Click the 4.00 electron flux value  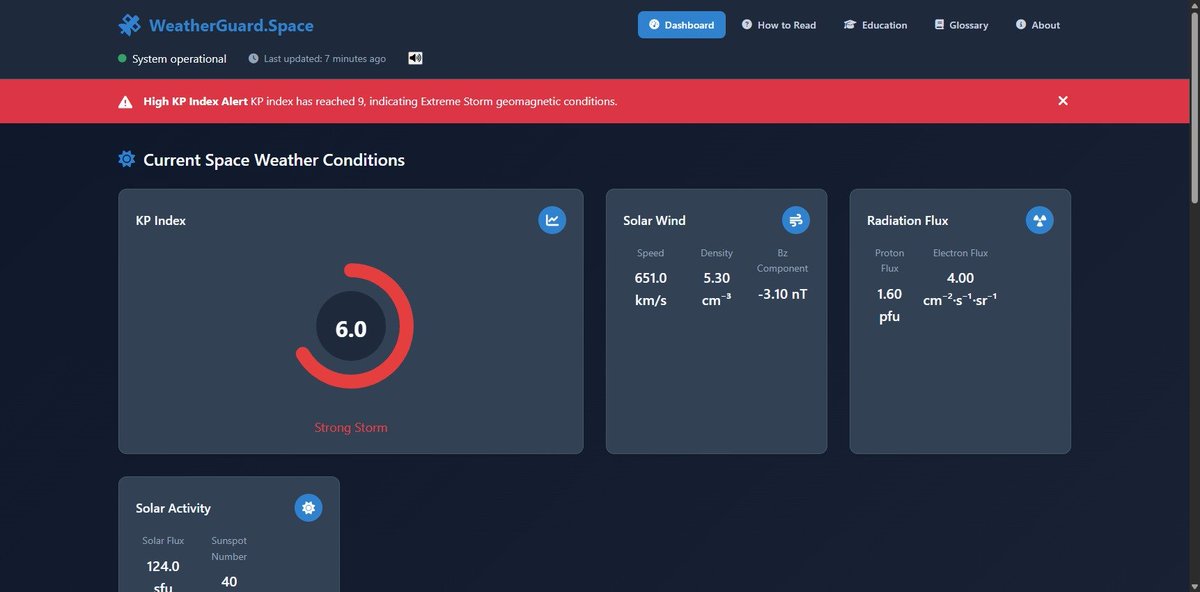point(960,289)
